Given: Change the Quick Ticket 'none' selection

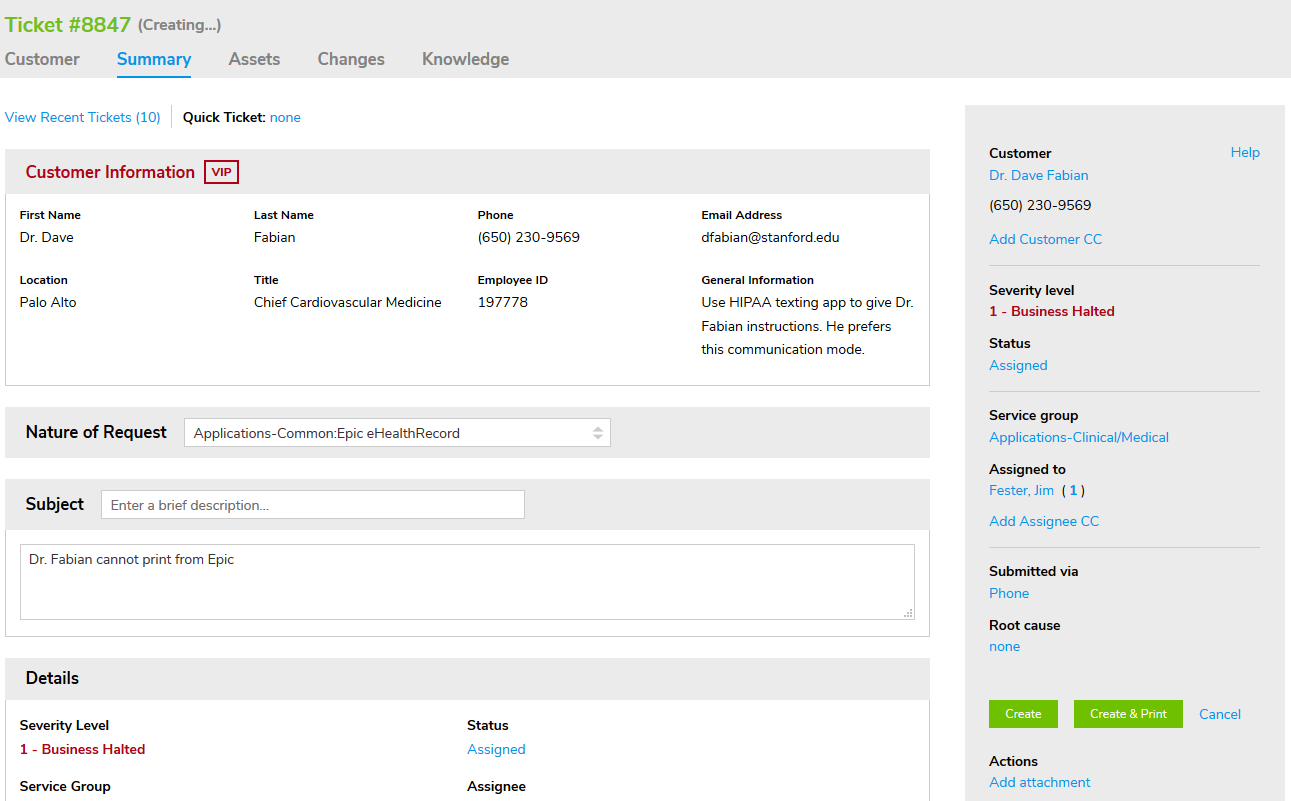Looking at the screenshot, I should (285, 117).
